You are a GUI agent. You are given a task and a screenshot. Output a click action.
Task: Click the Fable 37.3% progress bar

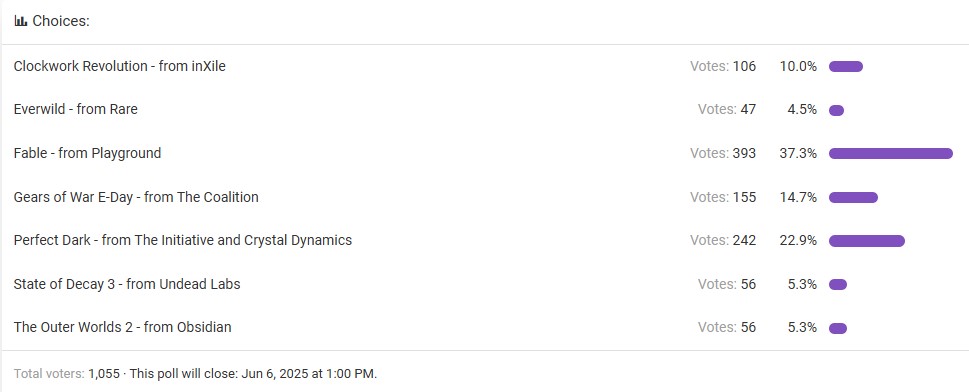click(x=891, y=153)
